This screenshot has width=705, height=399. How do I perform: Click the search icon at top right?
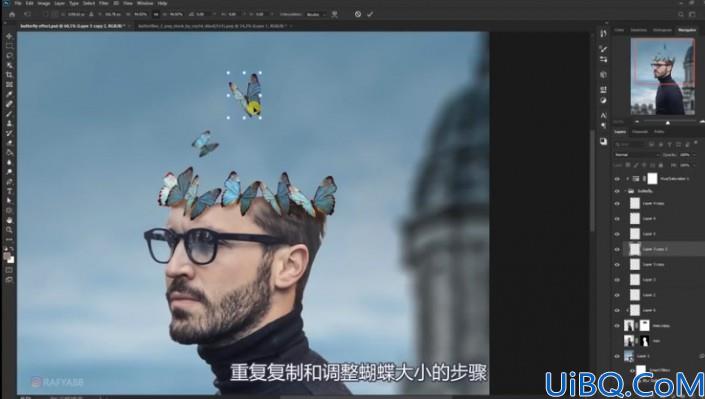tap(682, 14)
